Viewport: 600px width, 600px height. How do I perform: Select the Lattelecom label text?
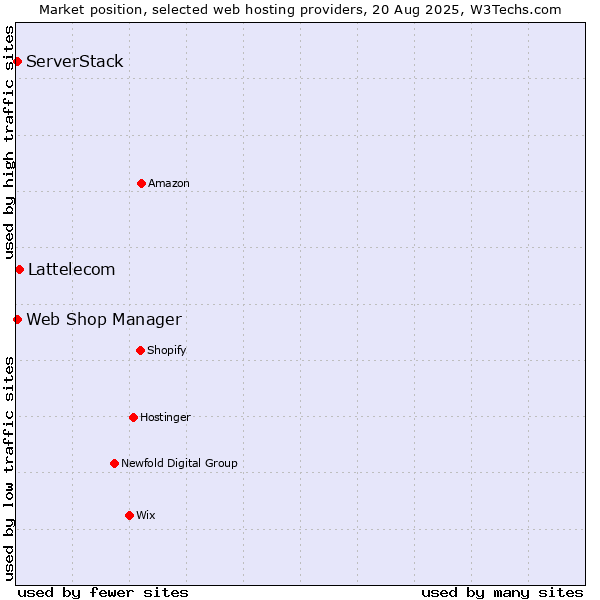[x=72, y=269]
